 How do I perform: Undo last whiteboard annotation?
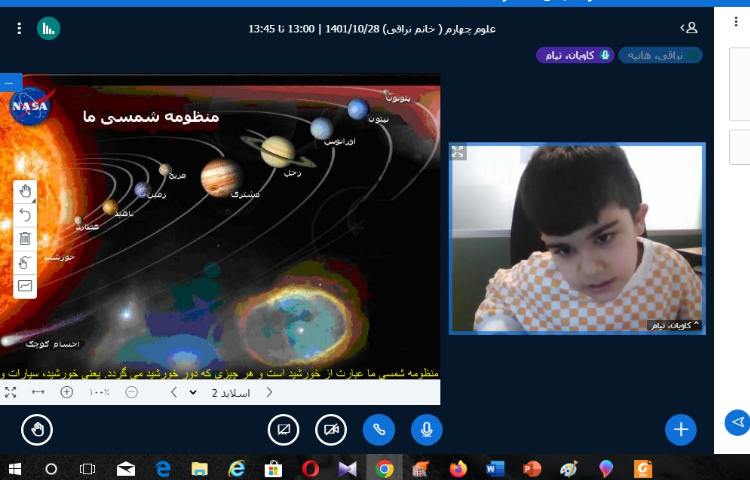coord(25,215)
